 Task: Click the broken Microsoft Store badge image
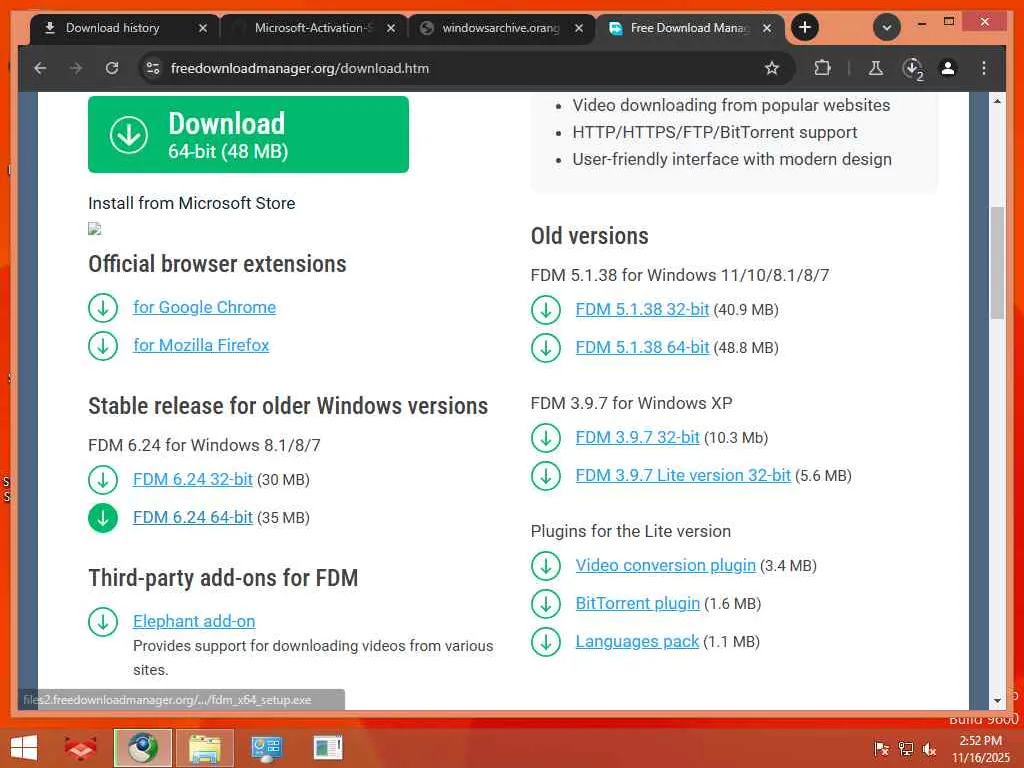pyautogui.click(x=95, y=229)
